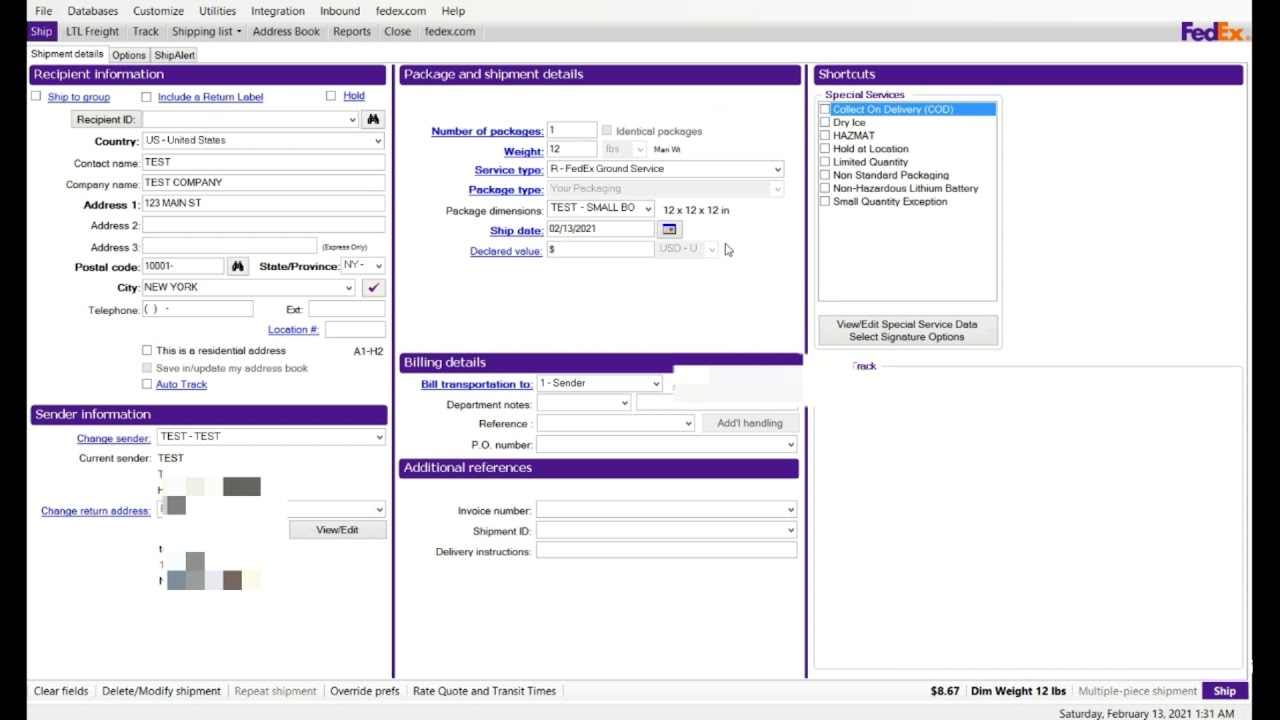Click Number of packages link
The width and height of the screenshot is (1280, 720).
click(487, 131)
